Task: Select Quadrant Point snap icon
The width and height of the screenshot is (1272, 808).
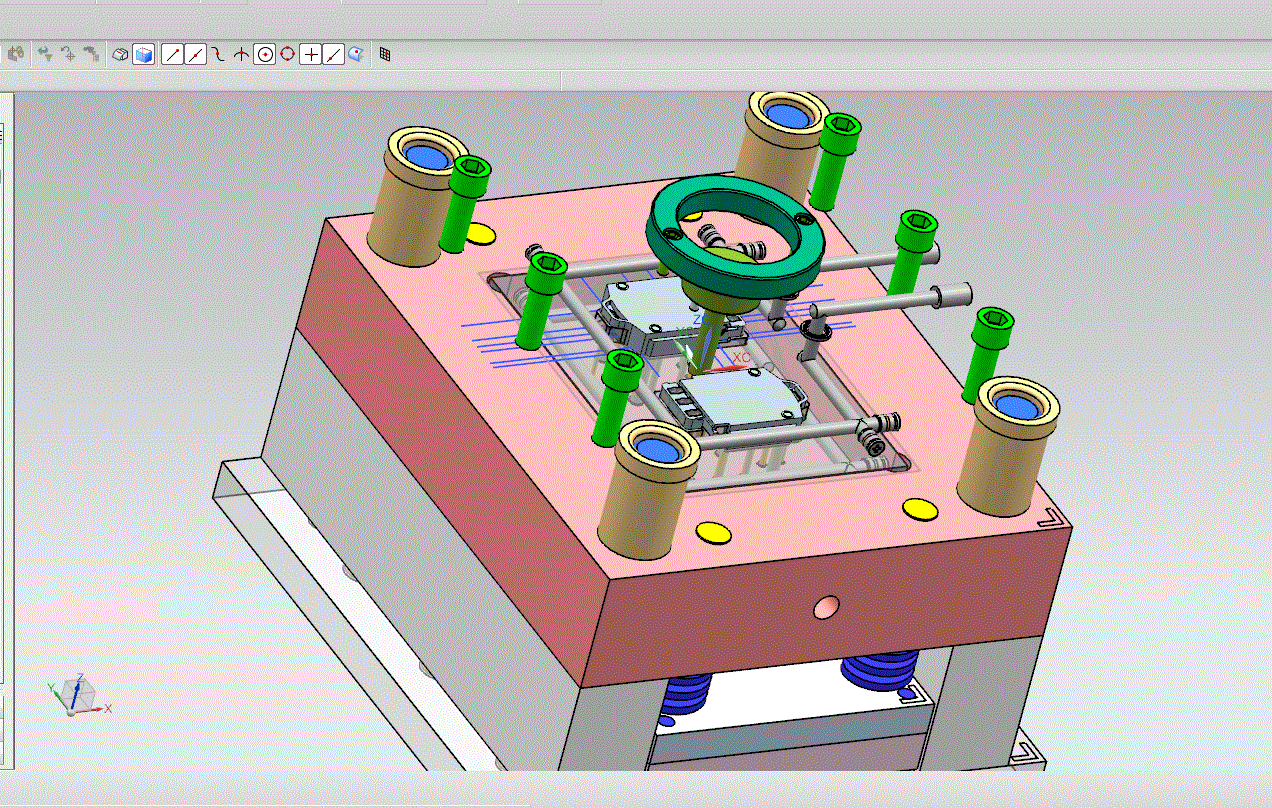Action: point(288,54)
